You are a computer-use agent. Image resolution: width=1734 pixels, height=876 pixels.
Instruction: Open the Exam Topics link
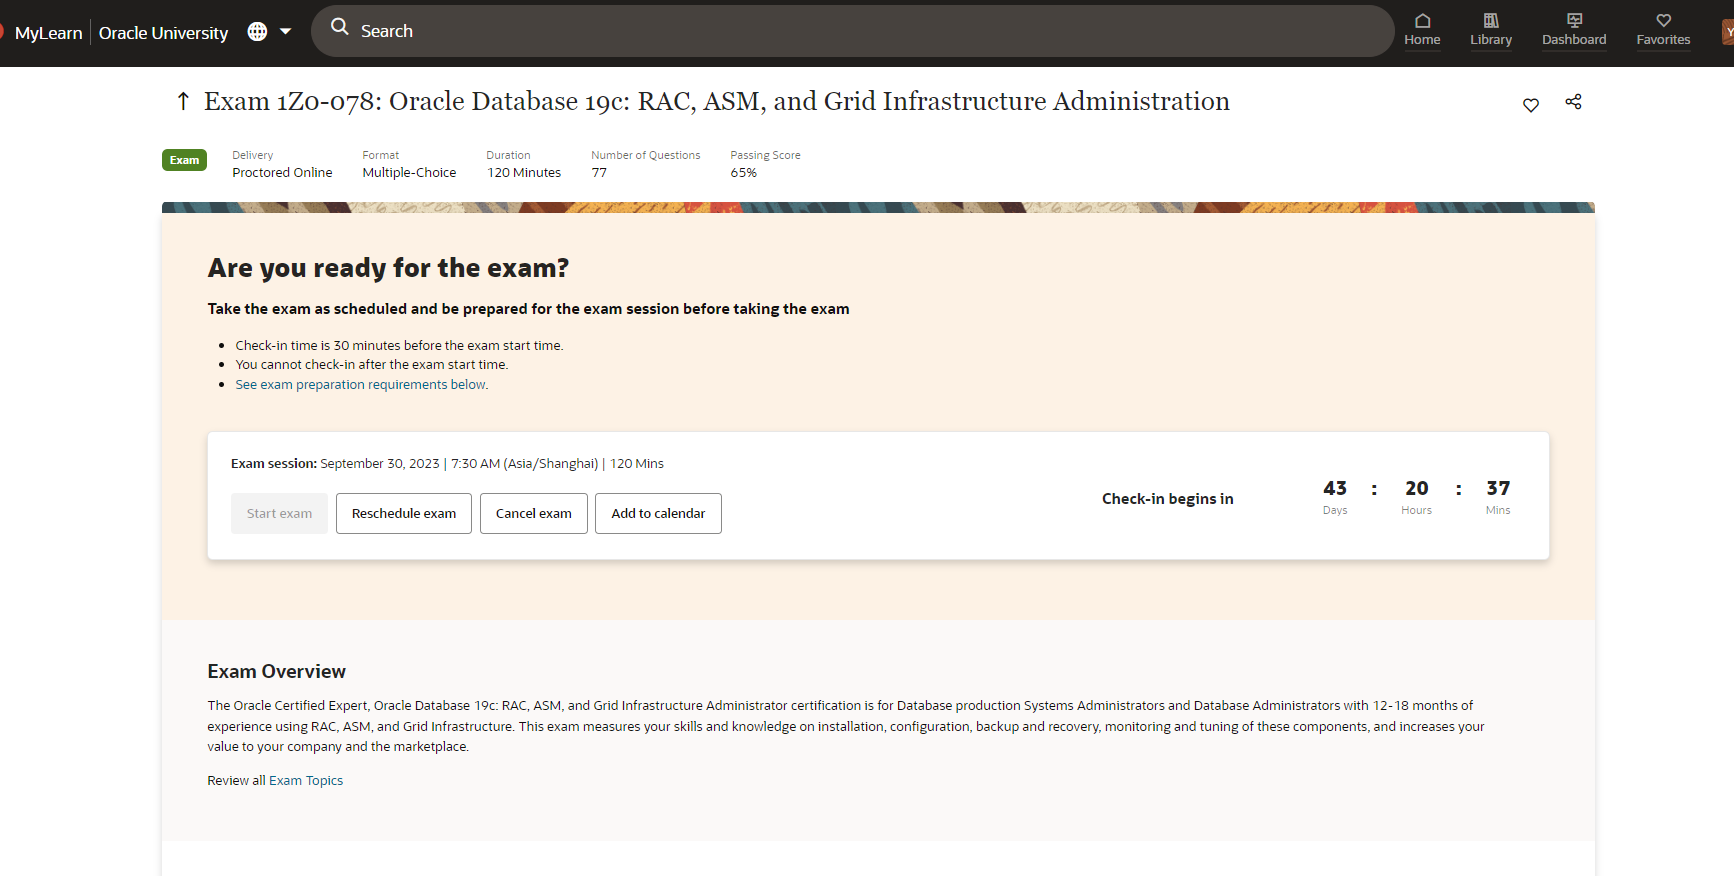click(306, 781)
